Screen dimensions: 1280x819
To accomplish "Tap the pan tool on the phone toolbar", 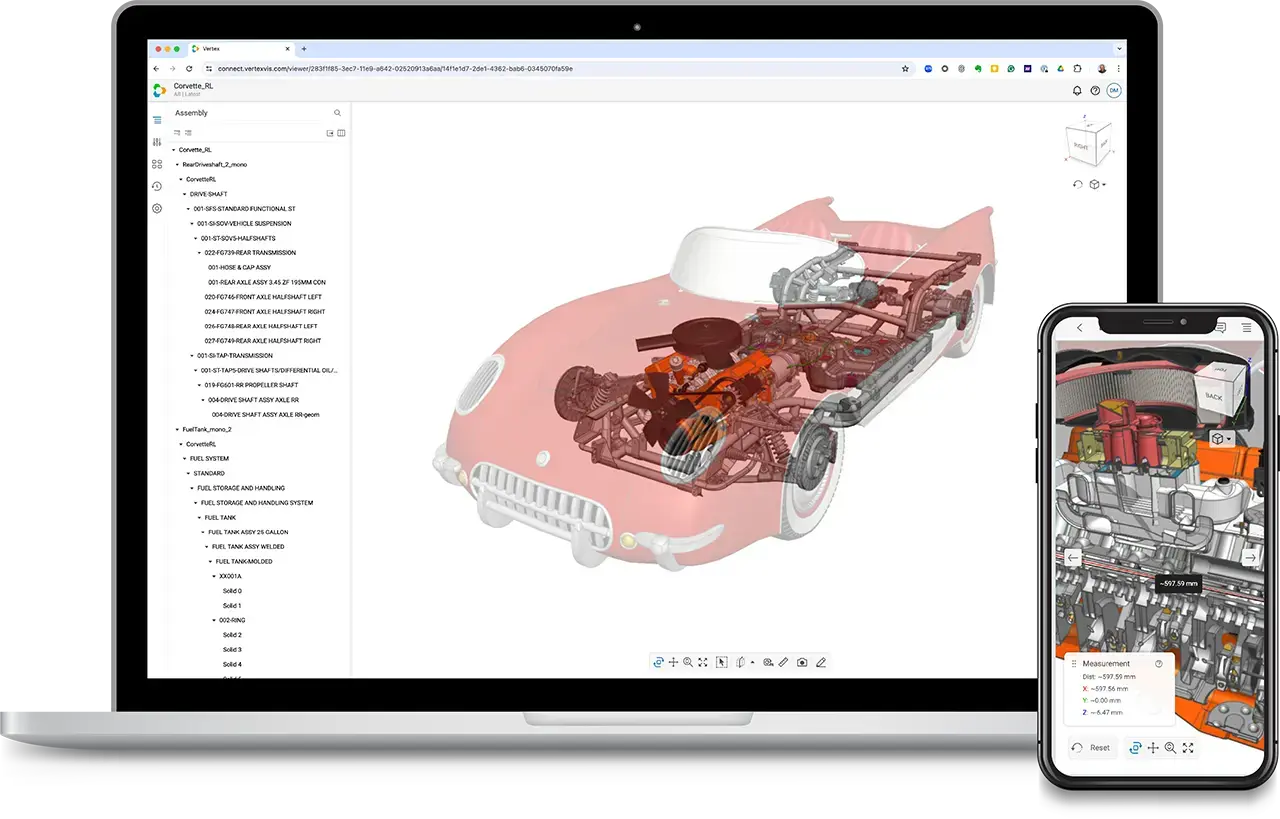I will (1153, 747).
